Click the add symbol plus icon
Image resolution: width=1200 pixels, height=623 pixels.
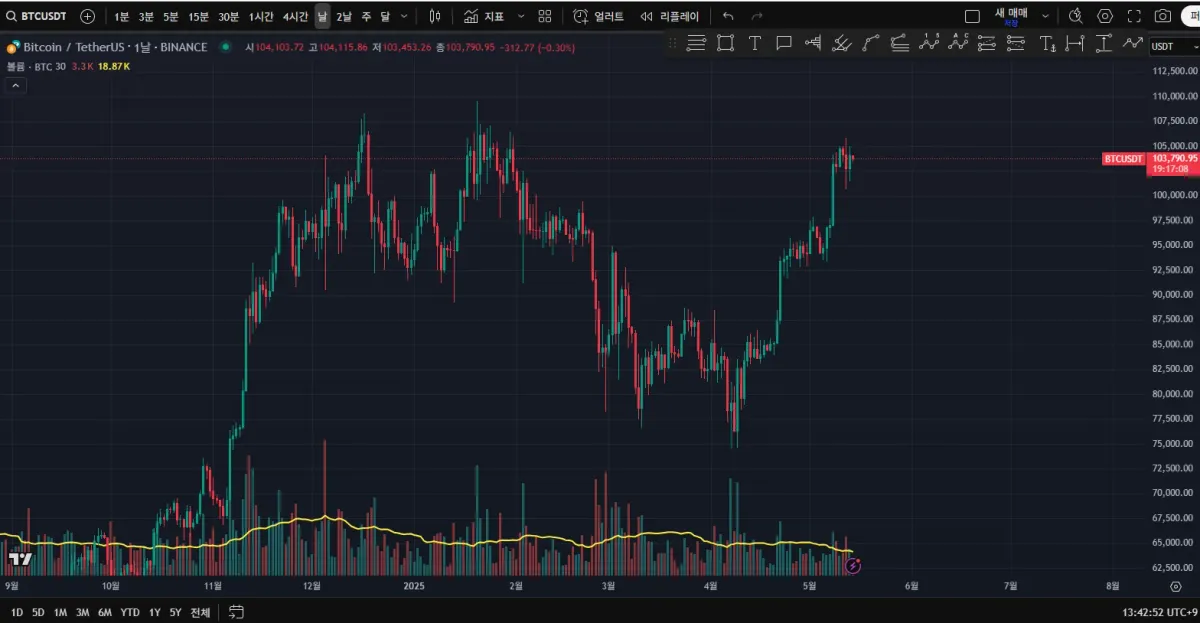point(88,16)
